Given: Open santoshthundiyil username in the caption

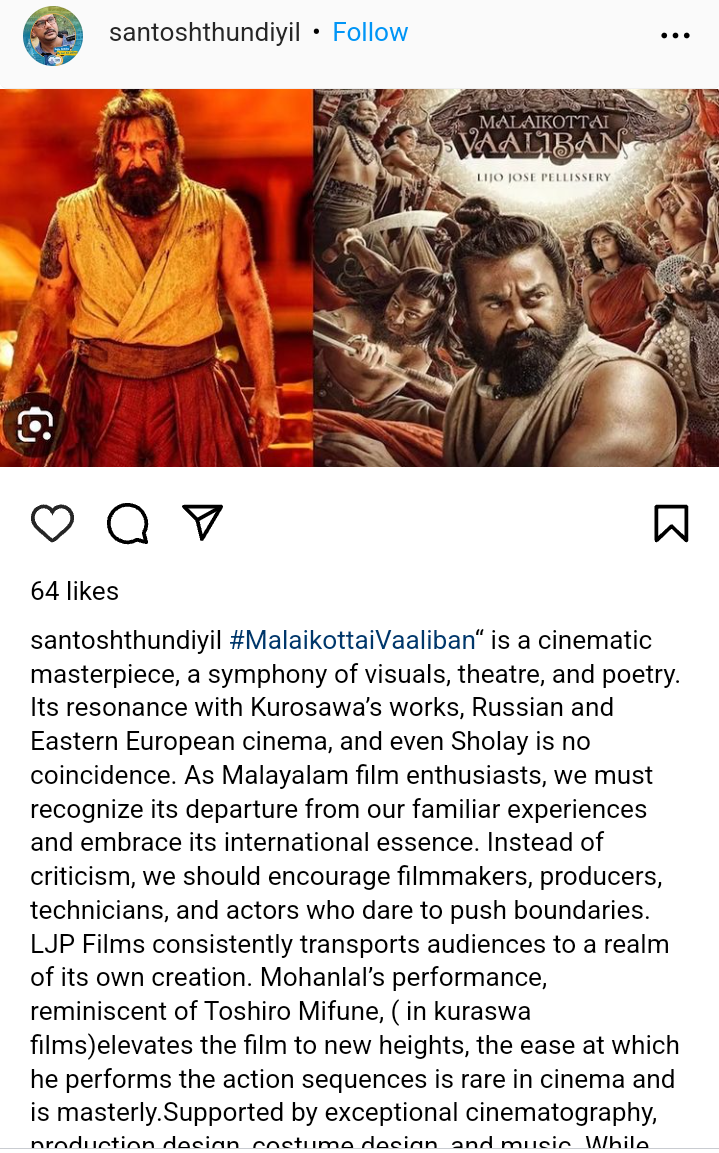Looking at the screenshot, I should (x=126, y=640).
